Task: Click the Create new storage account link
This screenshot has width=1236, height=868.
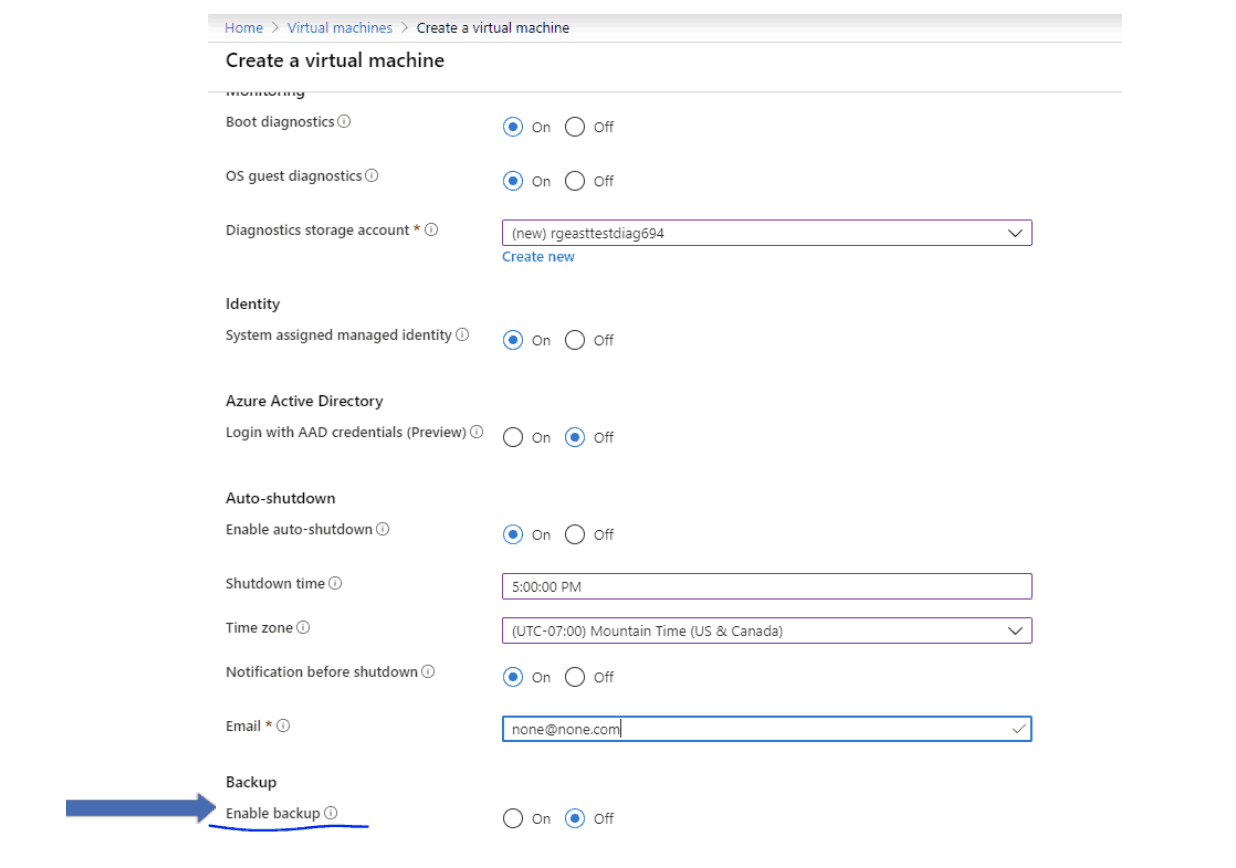Action: [538, 256]
